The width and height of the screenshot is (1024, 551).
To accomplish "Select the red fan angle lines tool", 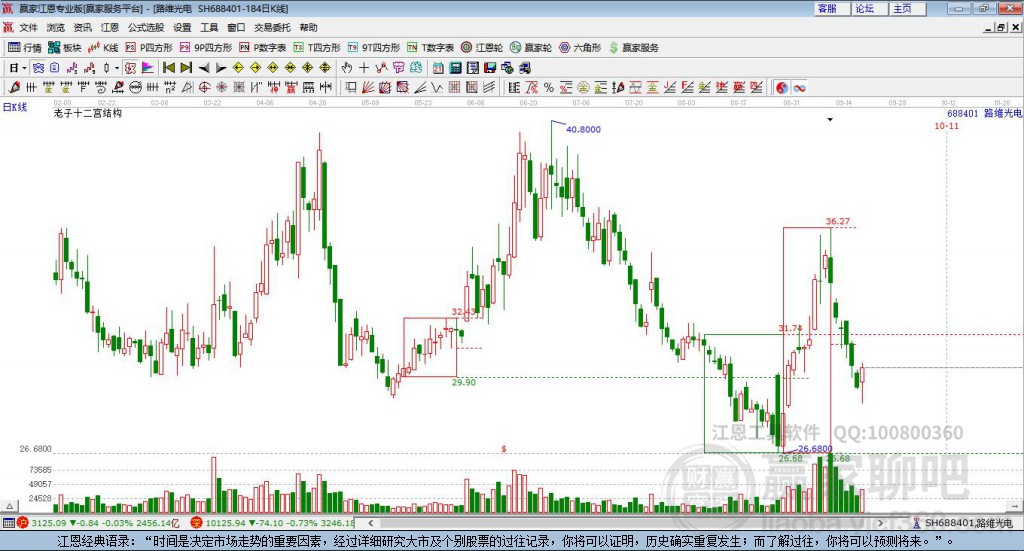I will pos(368,87).
